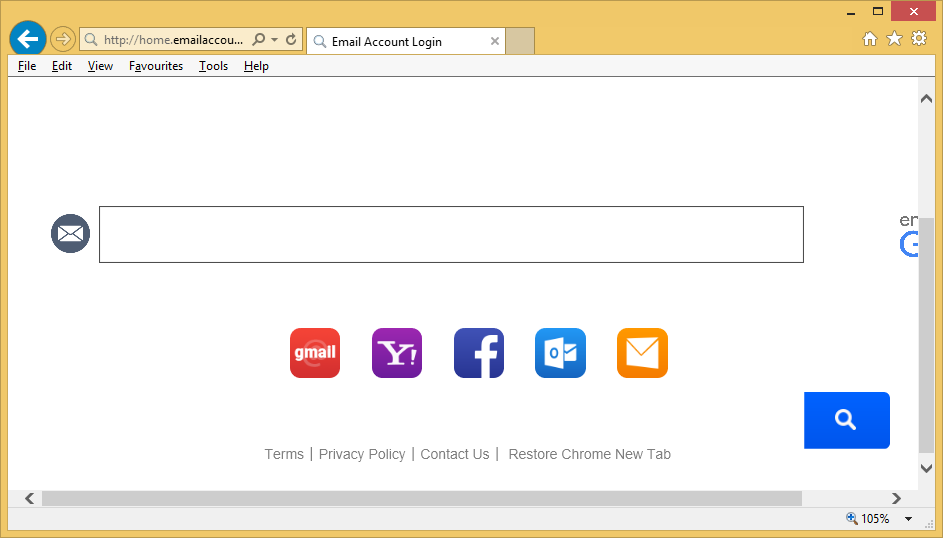Open the Tools menu
Viewport: 943px width, 538px height.
(x=213, y=66)
